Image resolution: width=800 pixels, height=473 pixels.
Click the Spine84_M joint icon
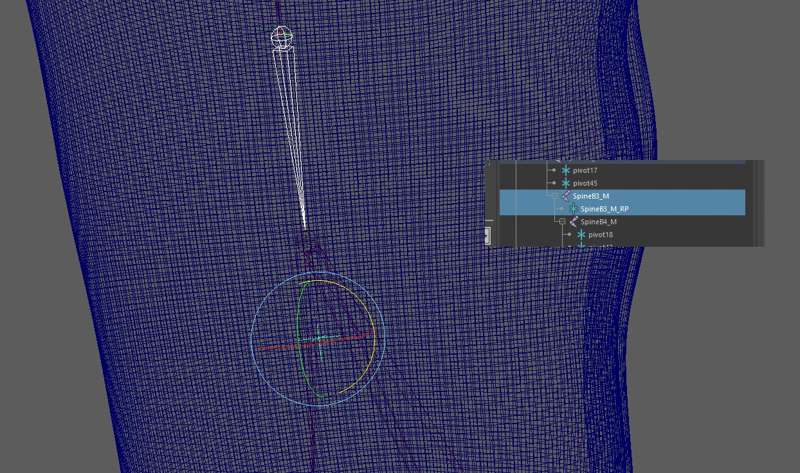click(x=573, y=222)
